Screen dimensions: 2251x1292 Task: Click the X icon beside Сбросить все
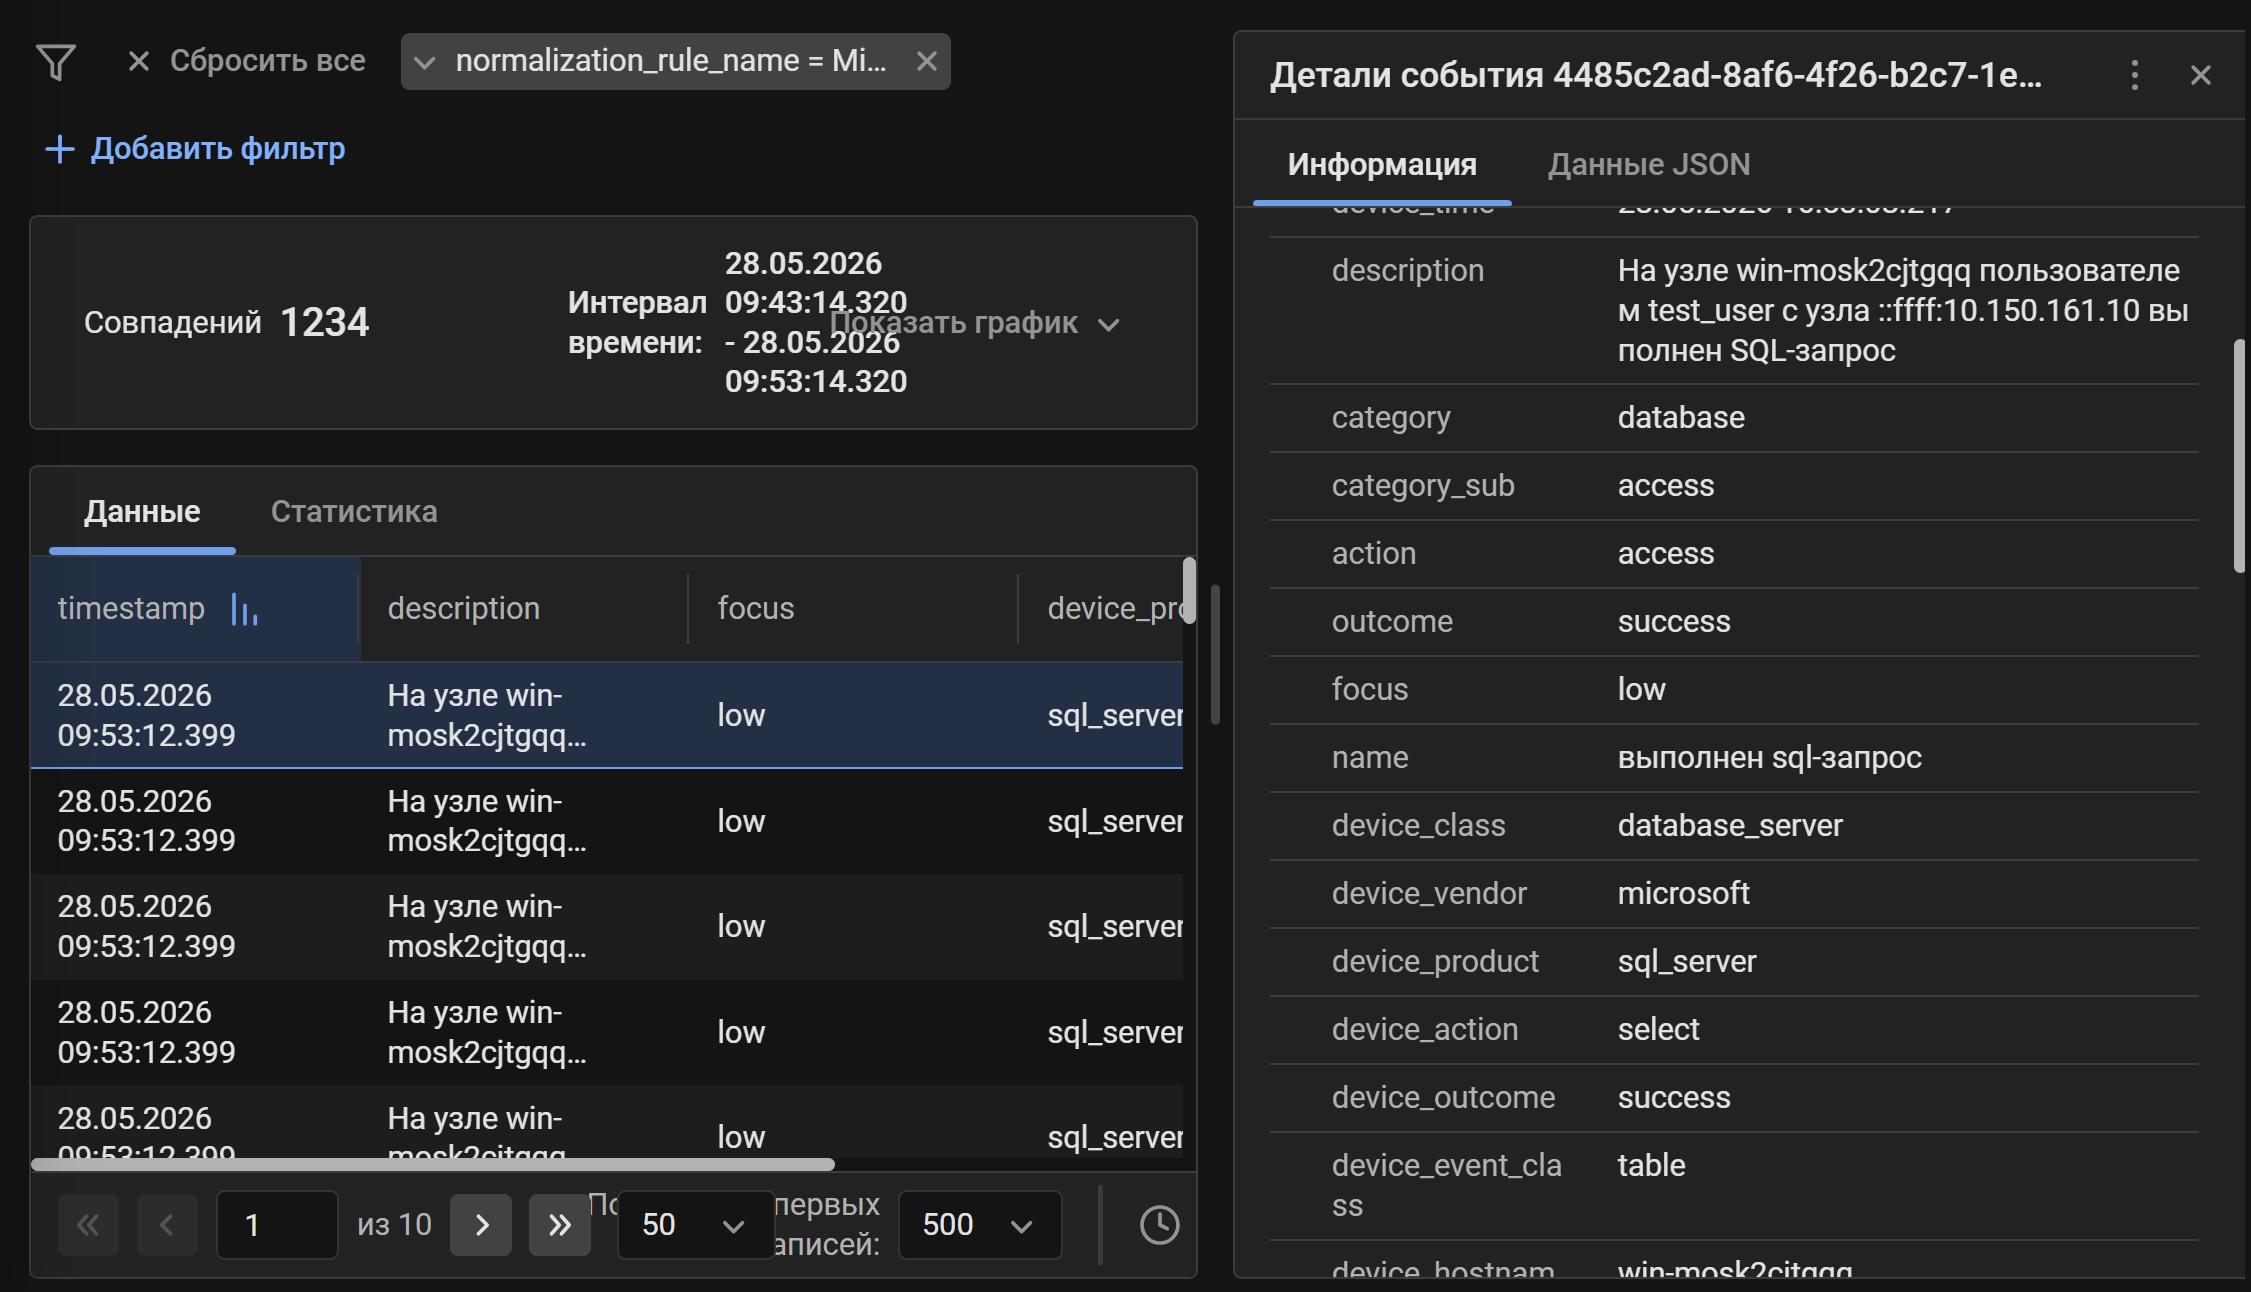pyautogui.click(x=139, y=62)
